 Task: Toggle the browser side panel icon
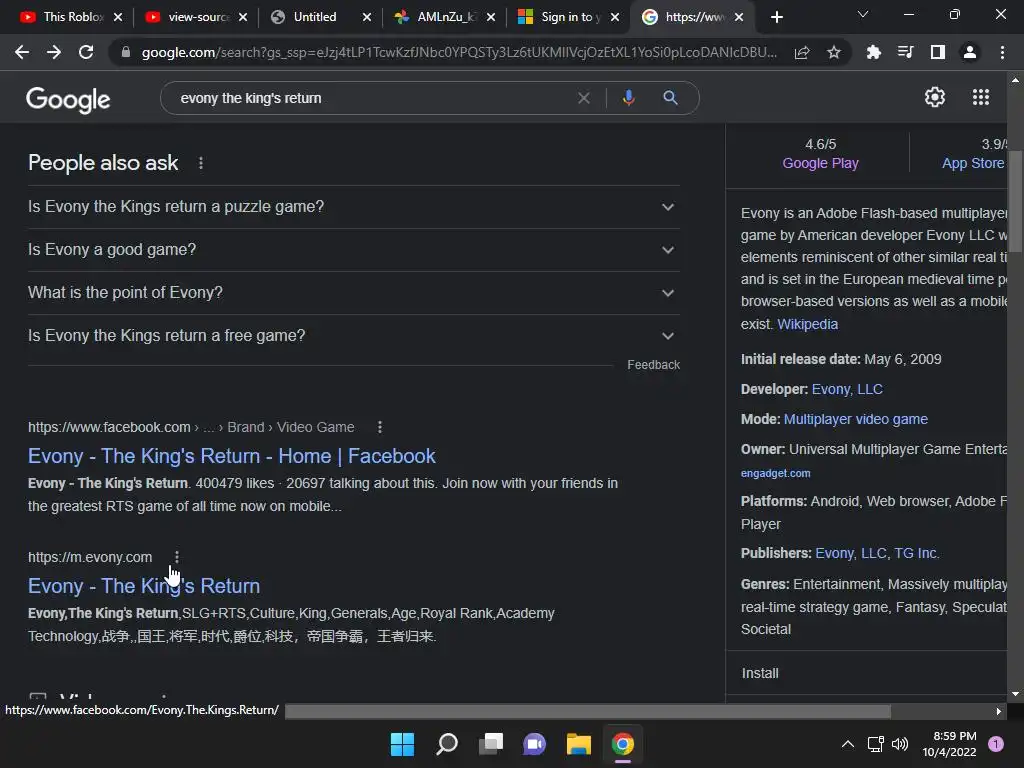(x=937, y=52)
